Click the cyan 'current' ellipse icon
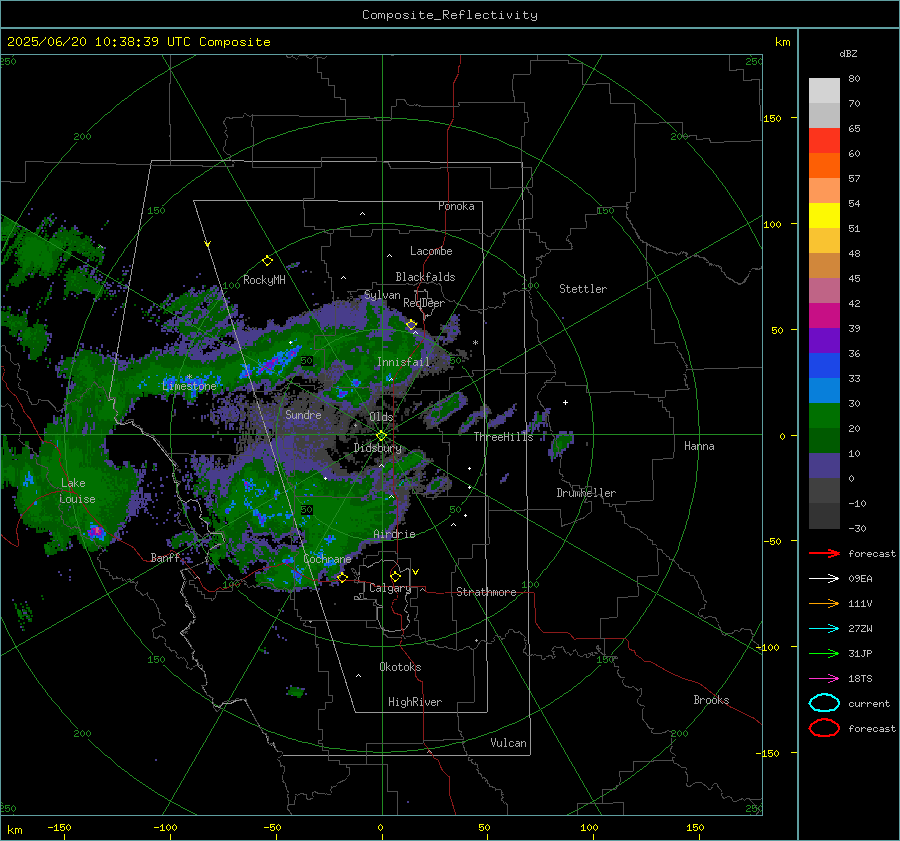 (824, 703)
